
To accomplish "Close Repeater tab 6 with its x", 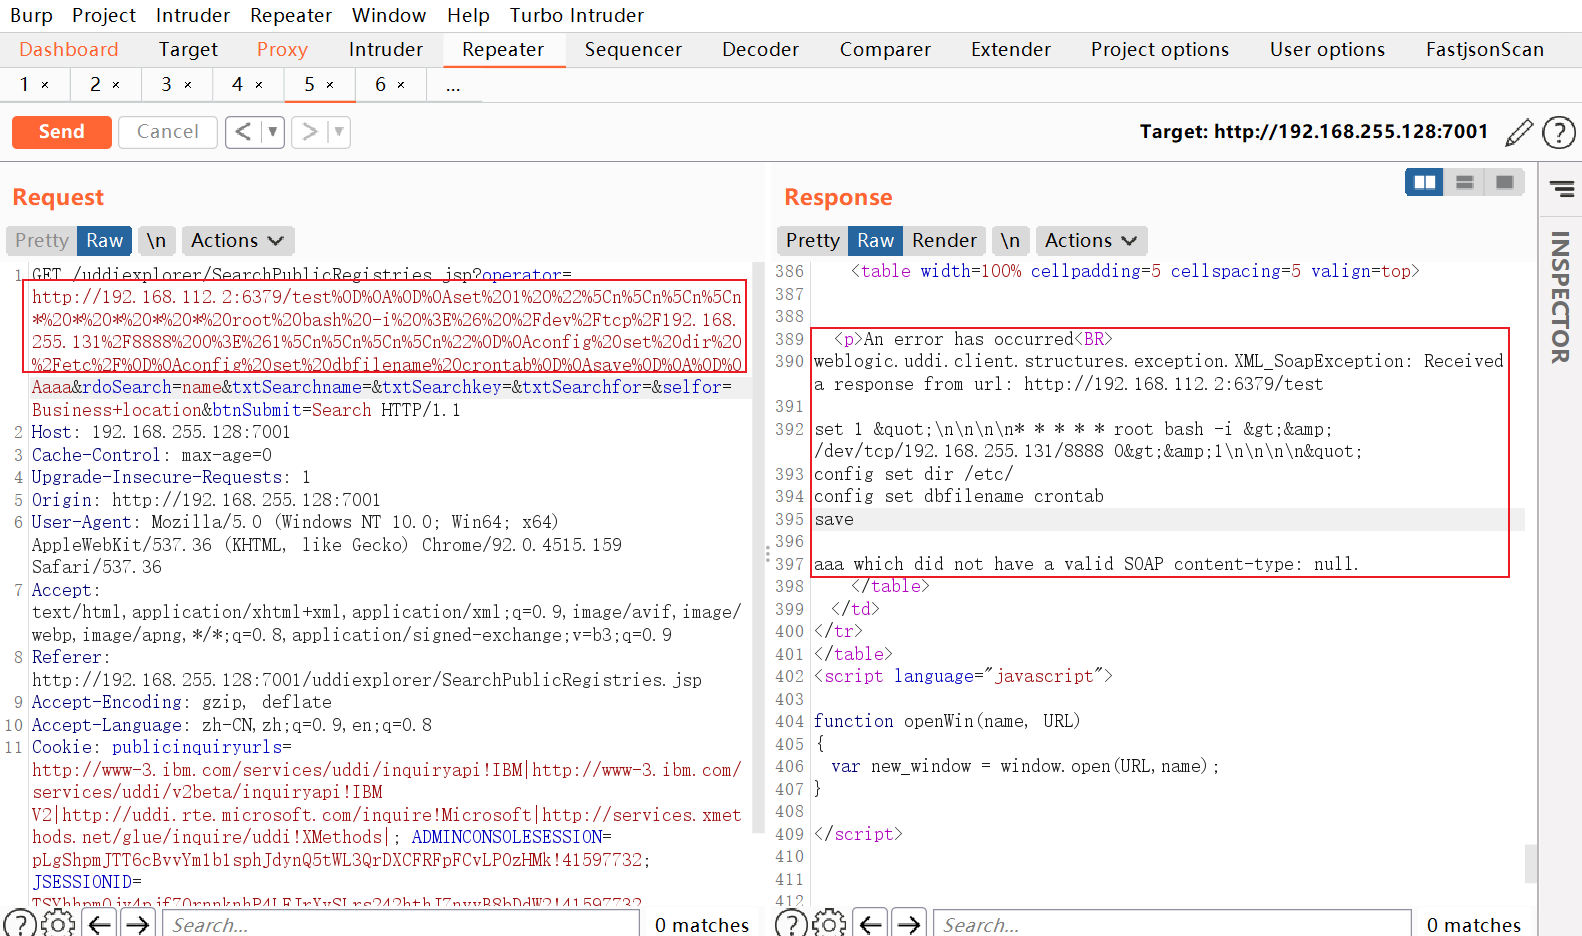I will [401, 85].
